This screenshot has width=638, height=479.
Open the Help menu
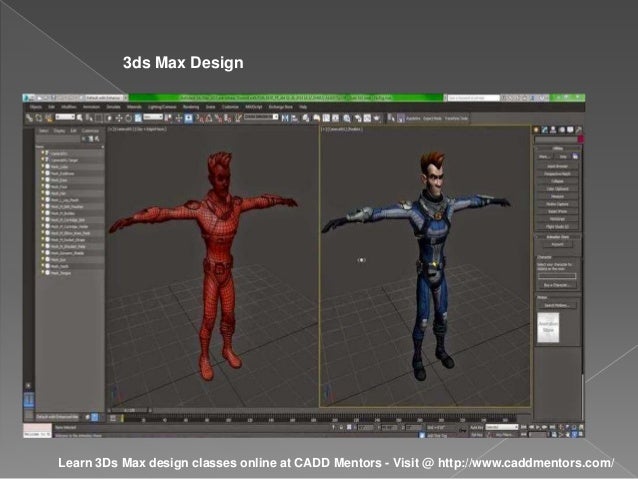(x=303, y=107)
